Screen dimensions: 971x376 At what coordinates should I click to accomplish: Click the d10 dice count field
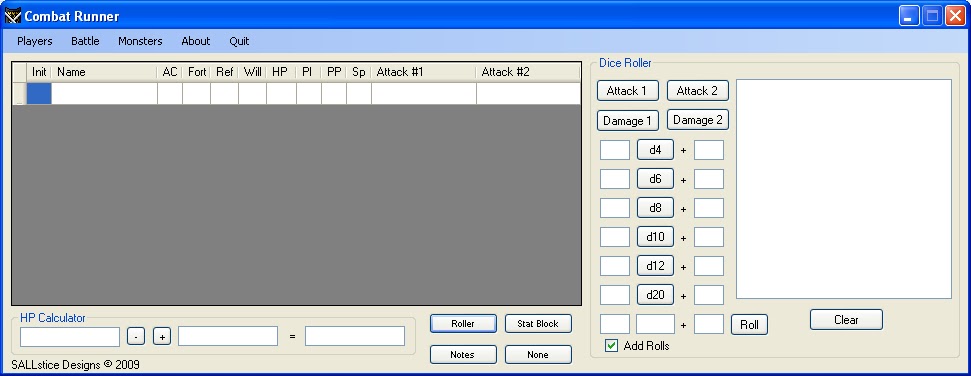tap(615, 237)
